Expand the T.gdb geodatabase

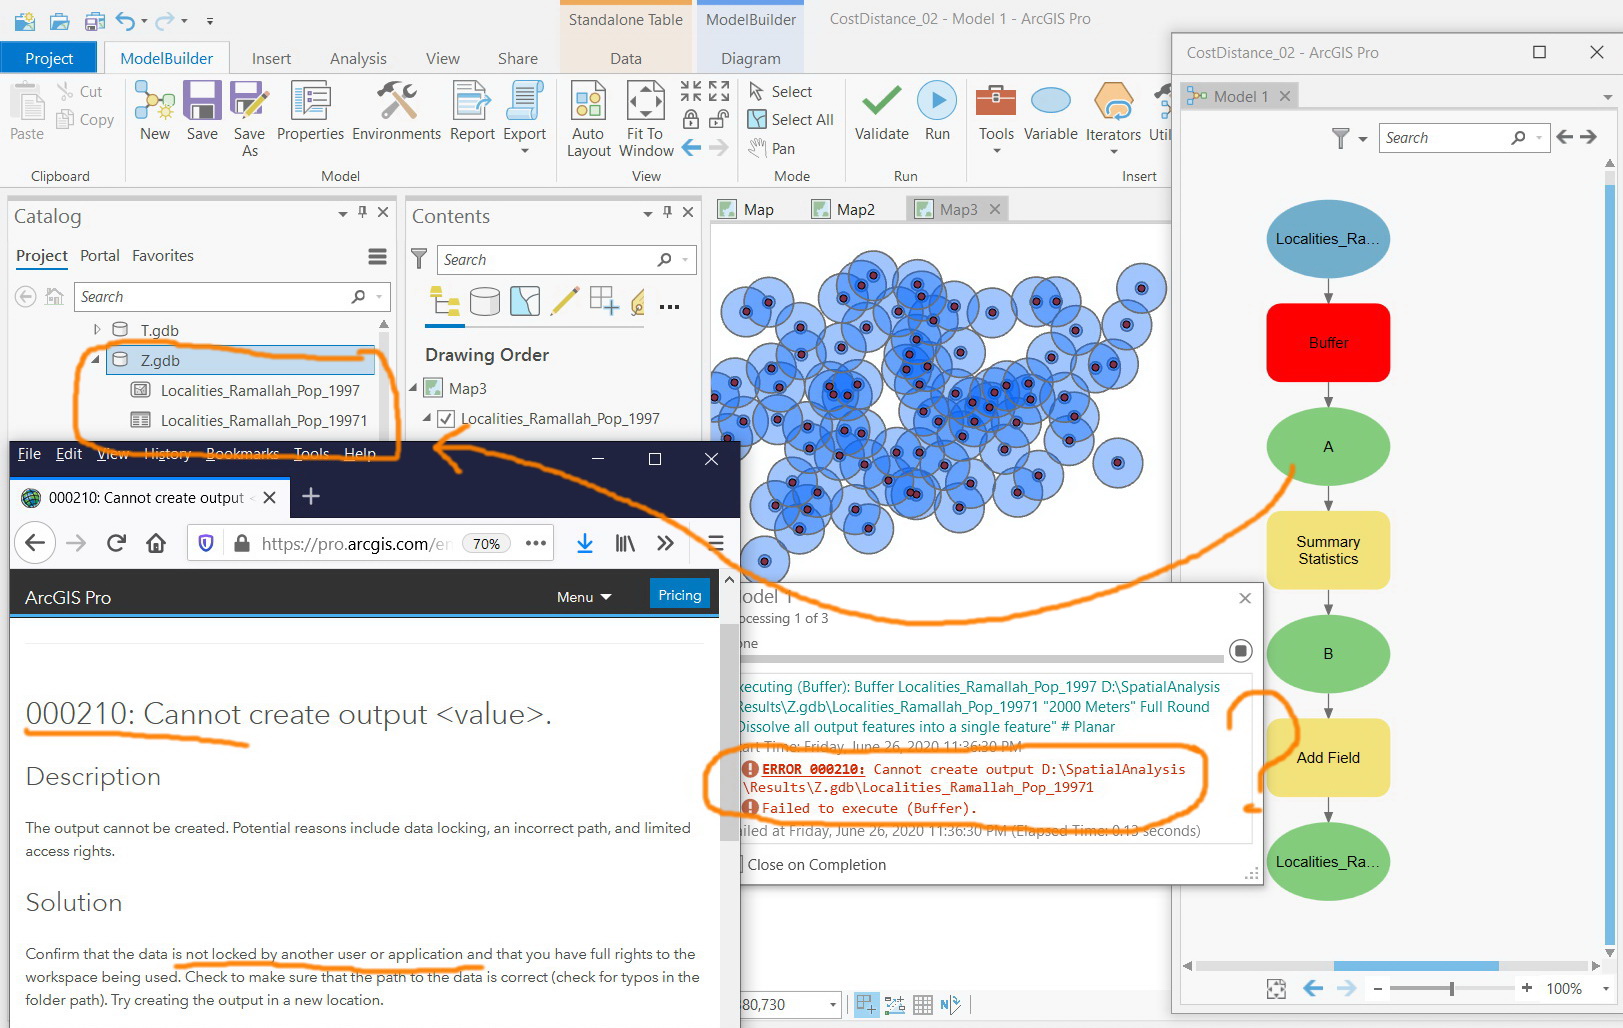pos(97,329)
